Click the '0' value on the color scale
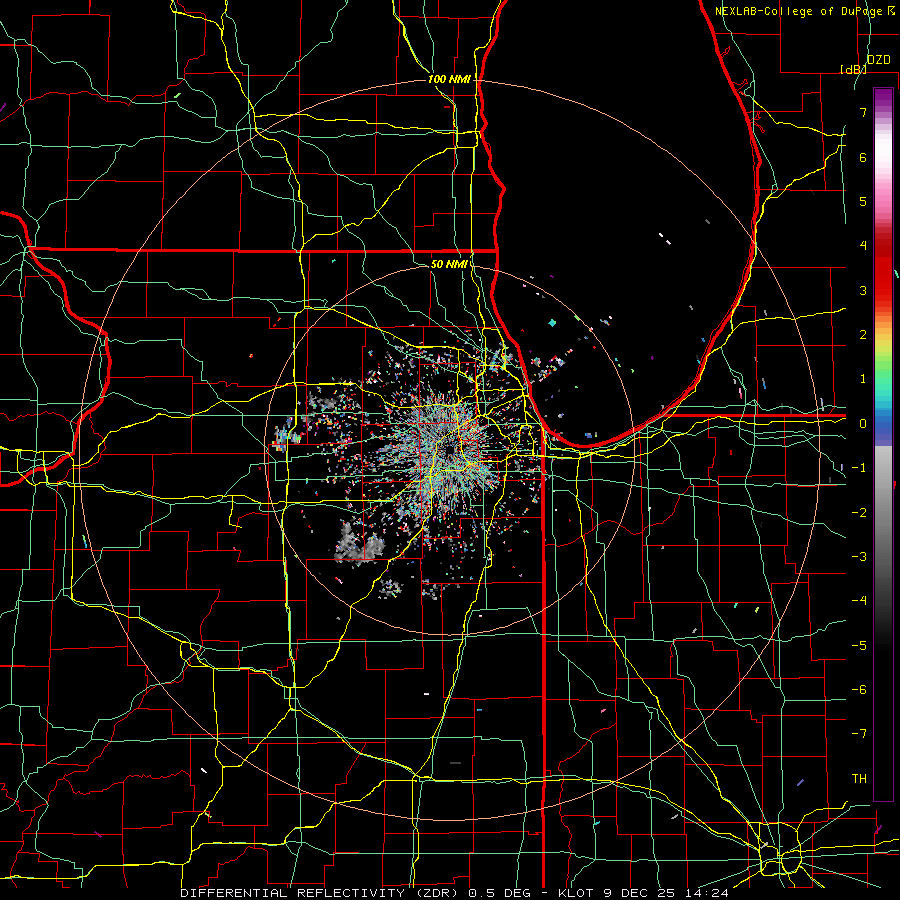Viewport: 900px width, 900px height. click(863, 424)
